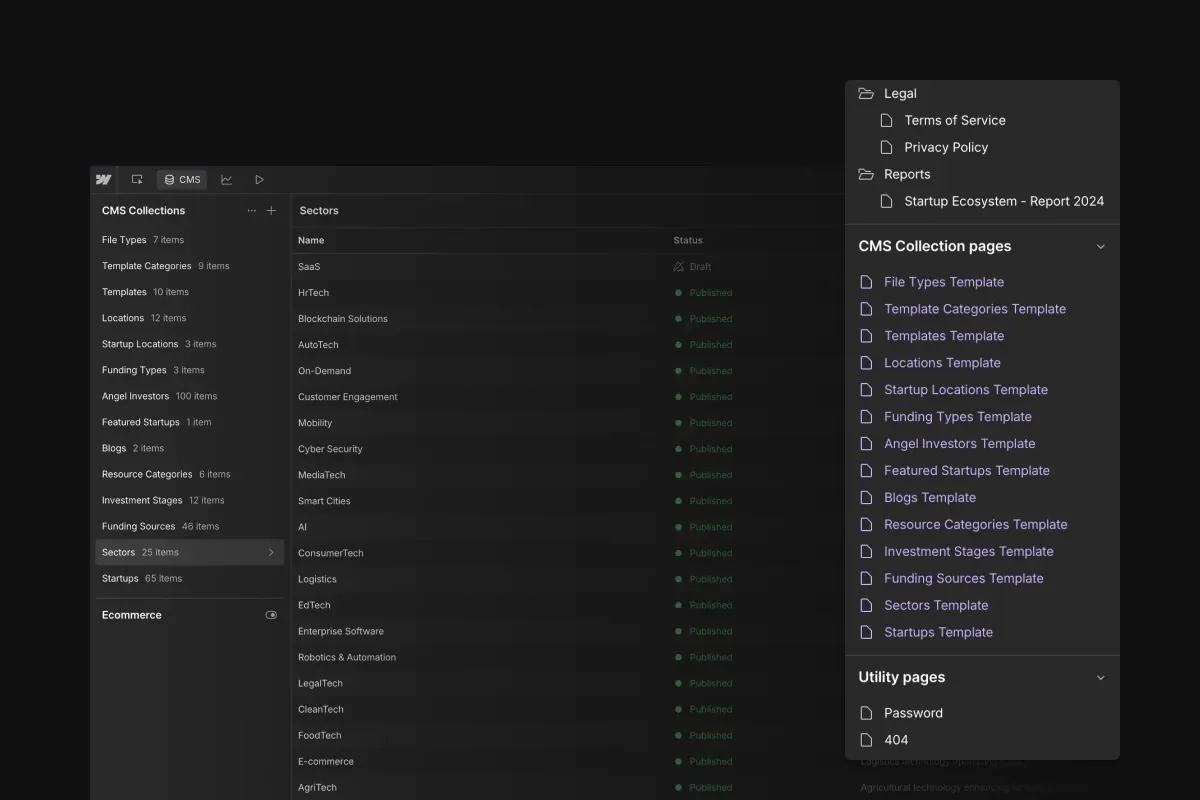This screenshot has width=1200, height=800.
Task: Open the page preview icon in toolbar
Action: click(x=137, y=180)
